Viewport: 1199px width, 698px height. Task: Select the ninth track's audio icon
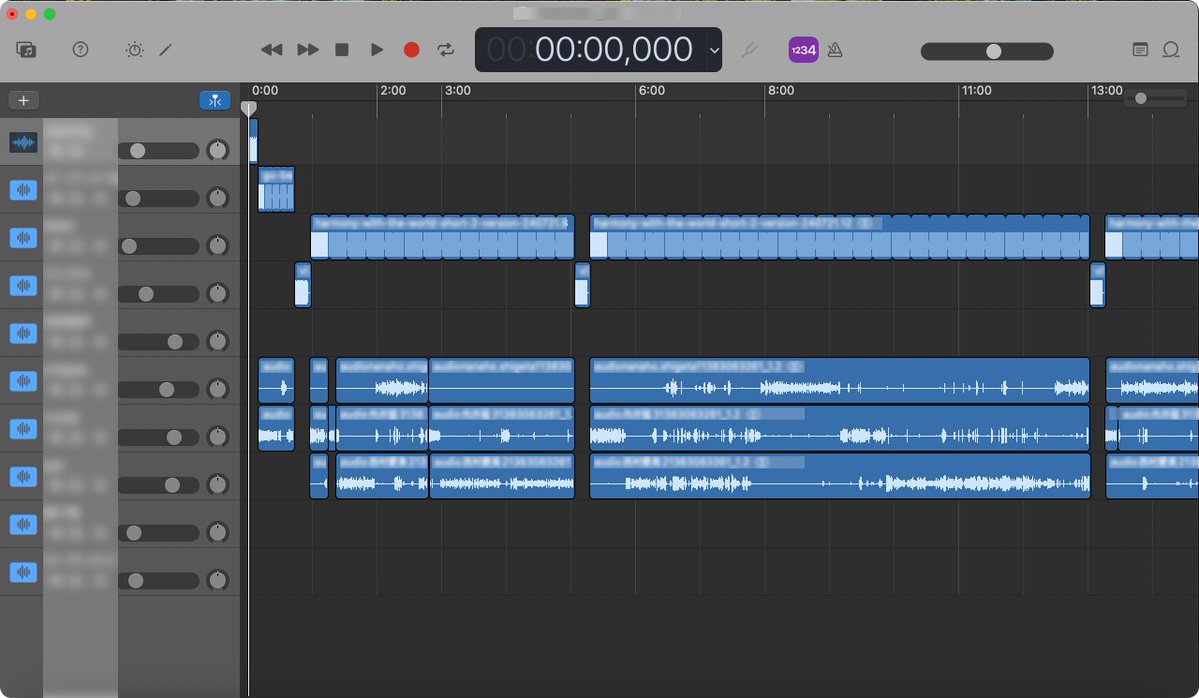pyautogui.click(x=24, y=524)
